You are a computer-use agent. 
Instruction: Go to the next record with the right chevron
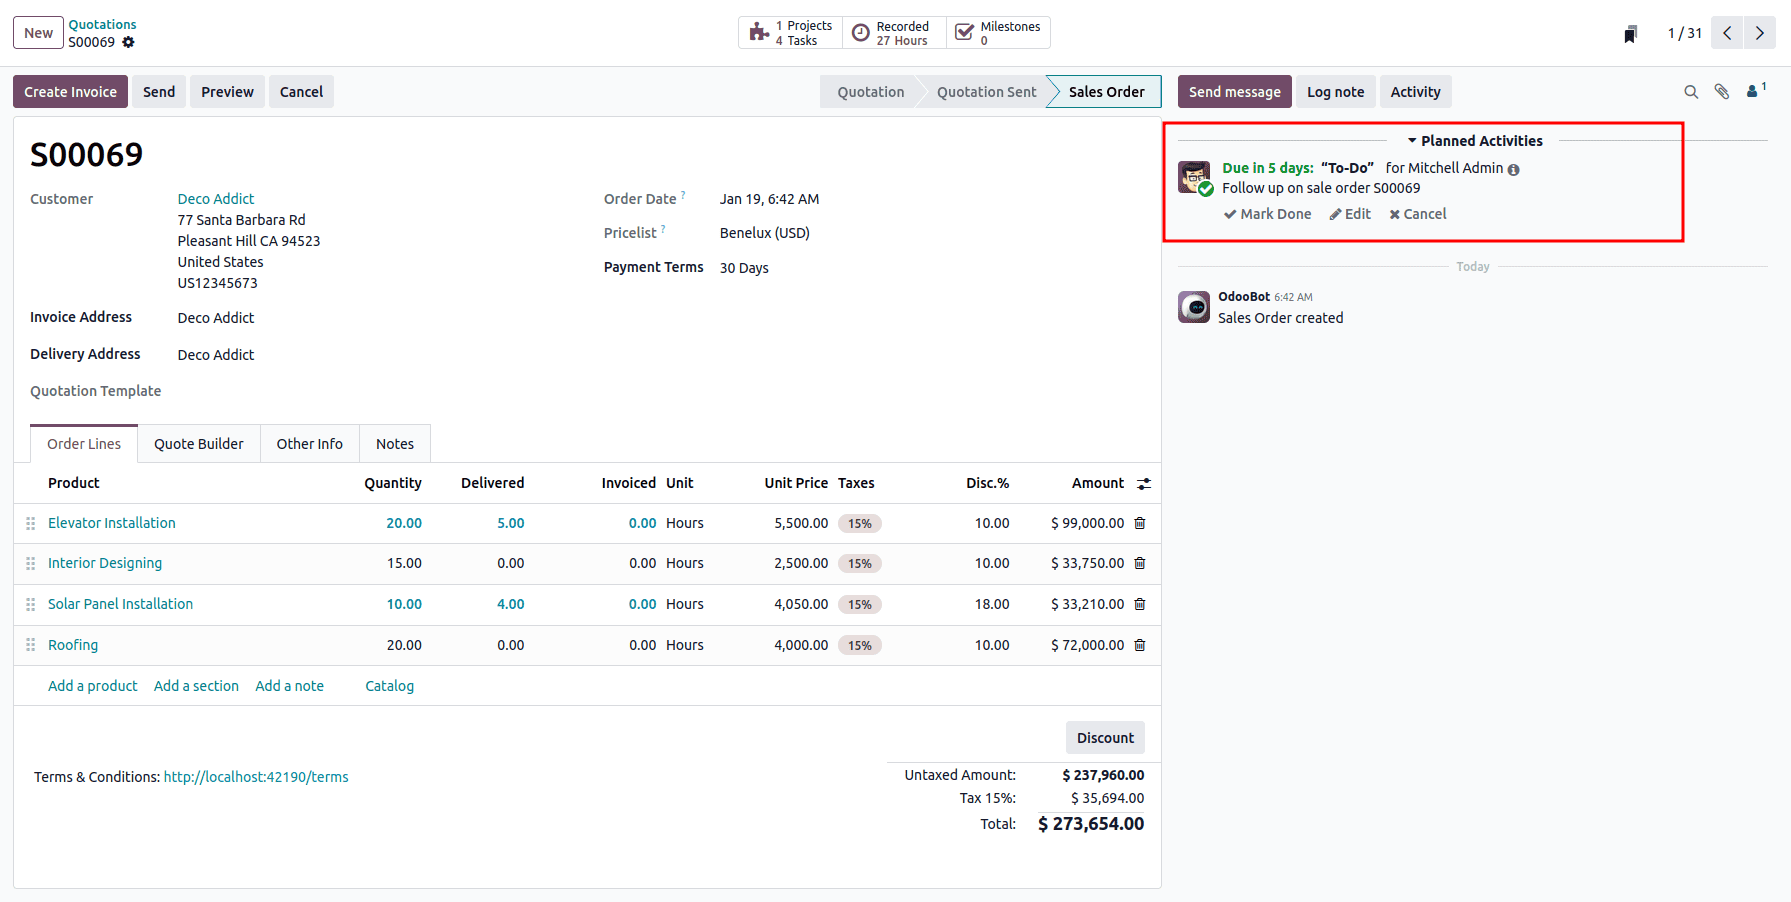click(1760, 32)
